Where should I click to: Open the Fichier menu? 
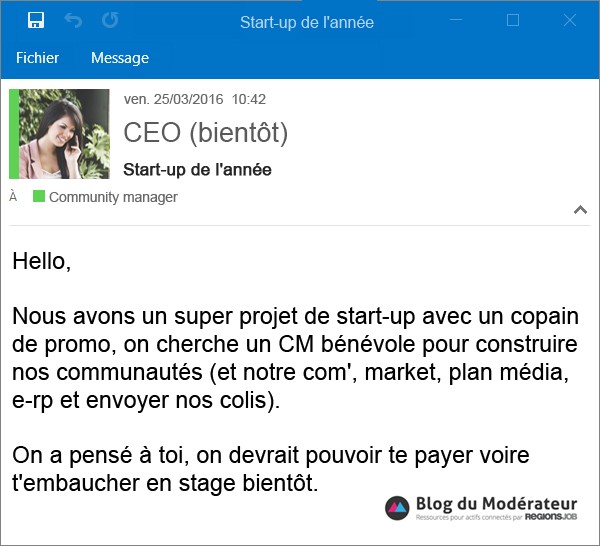pos(37,58)
